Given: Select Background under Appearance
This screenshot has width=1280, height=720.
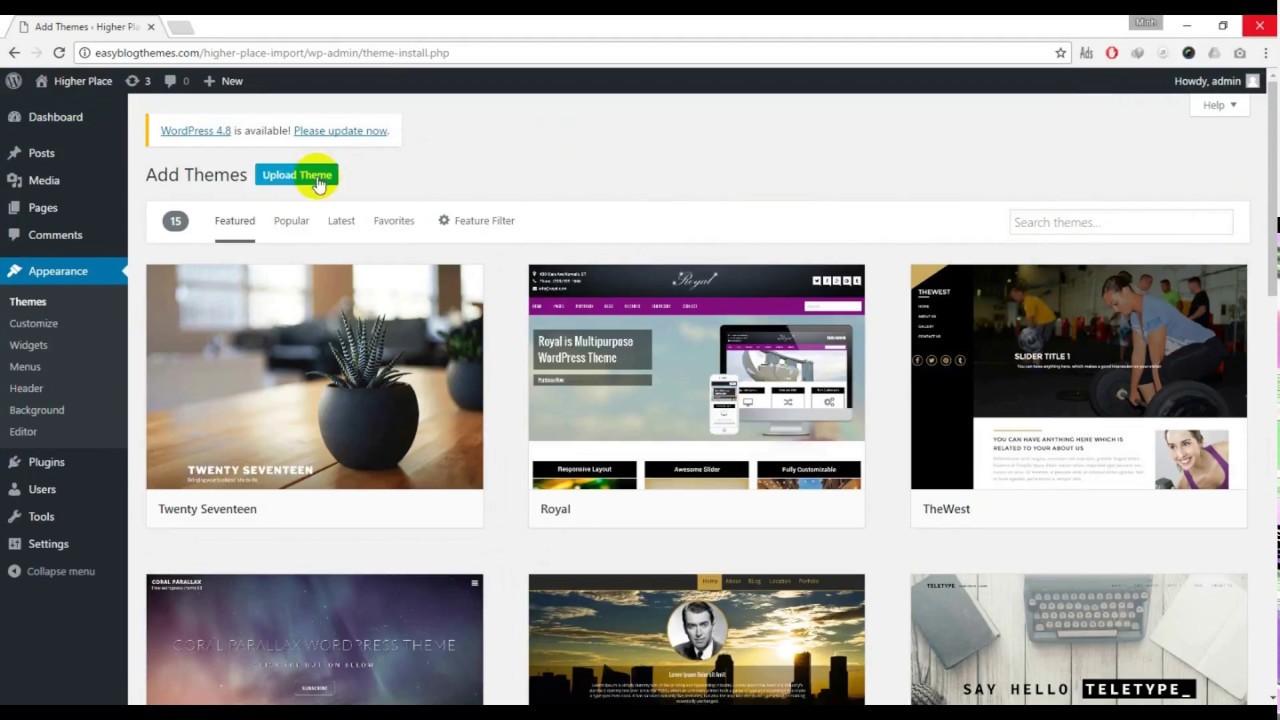Looking at the screenshot, I should (x=37, y=410).
